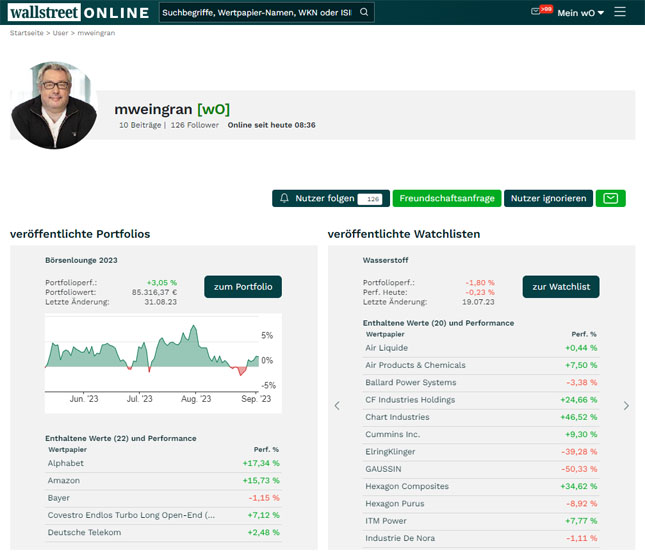Click the Wasserstoff watchlist title
This screenshot has width=645, height=555.
pyautogui.click(x=385, y=260)
